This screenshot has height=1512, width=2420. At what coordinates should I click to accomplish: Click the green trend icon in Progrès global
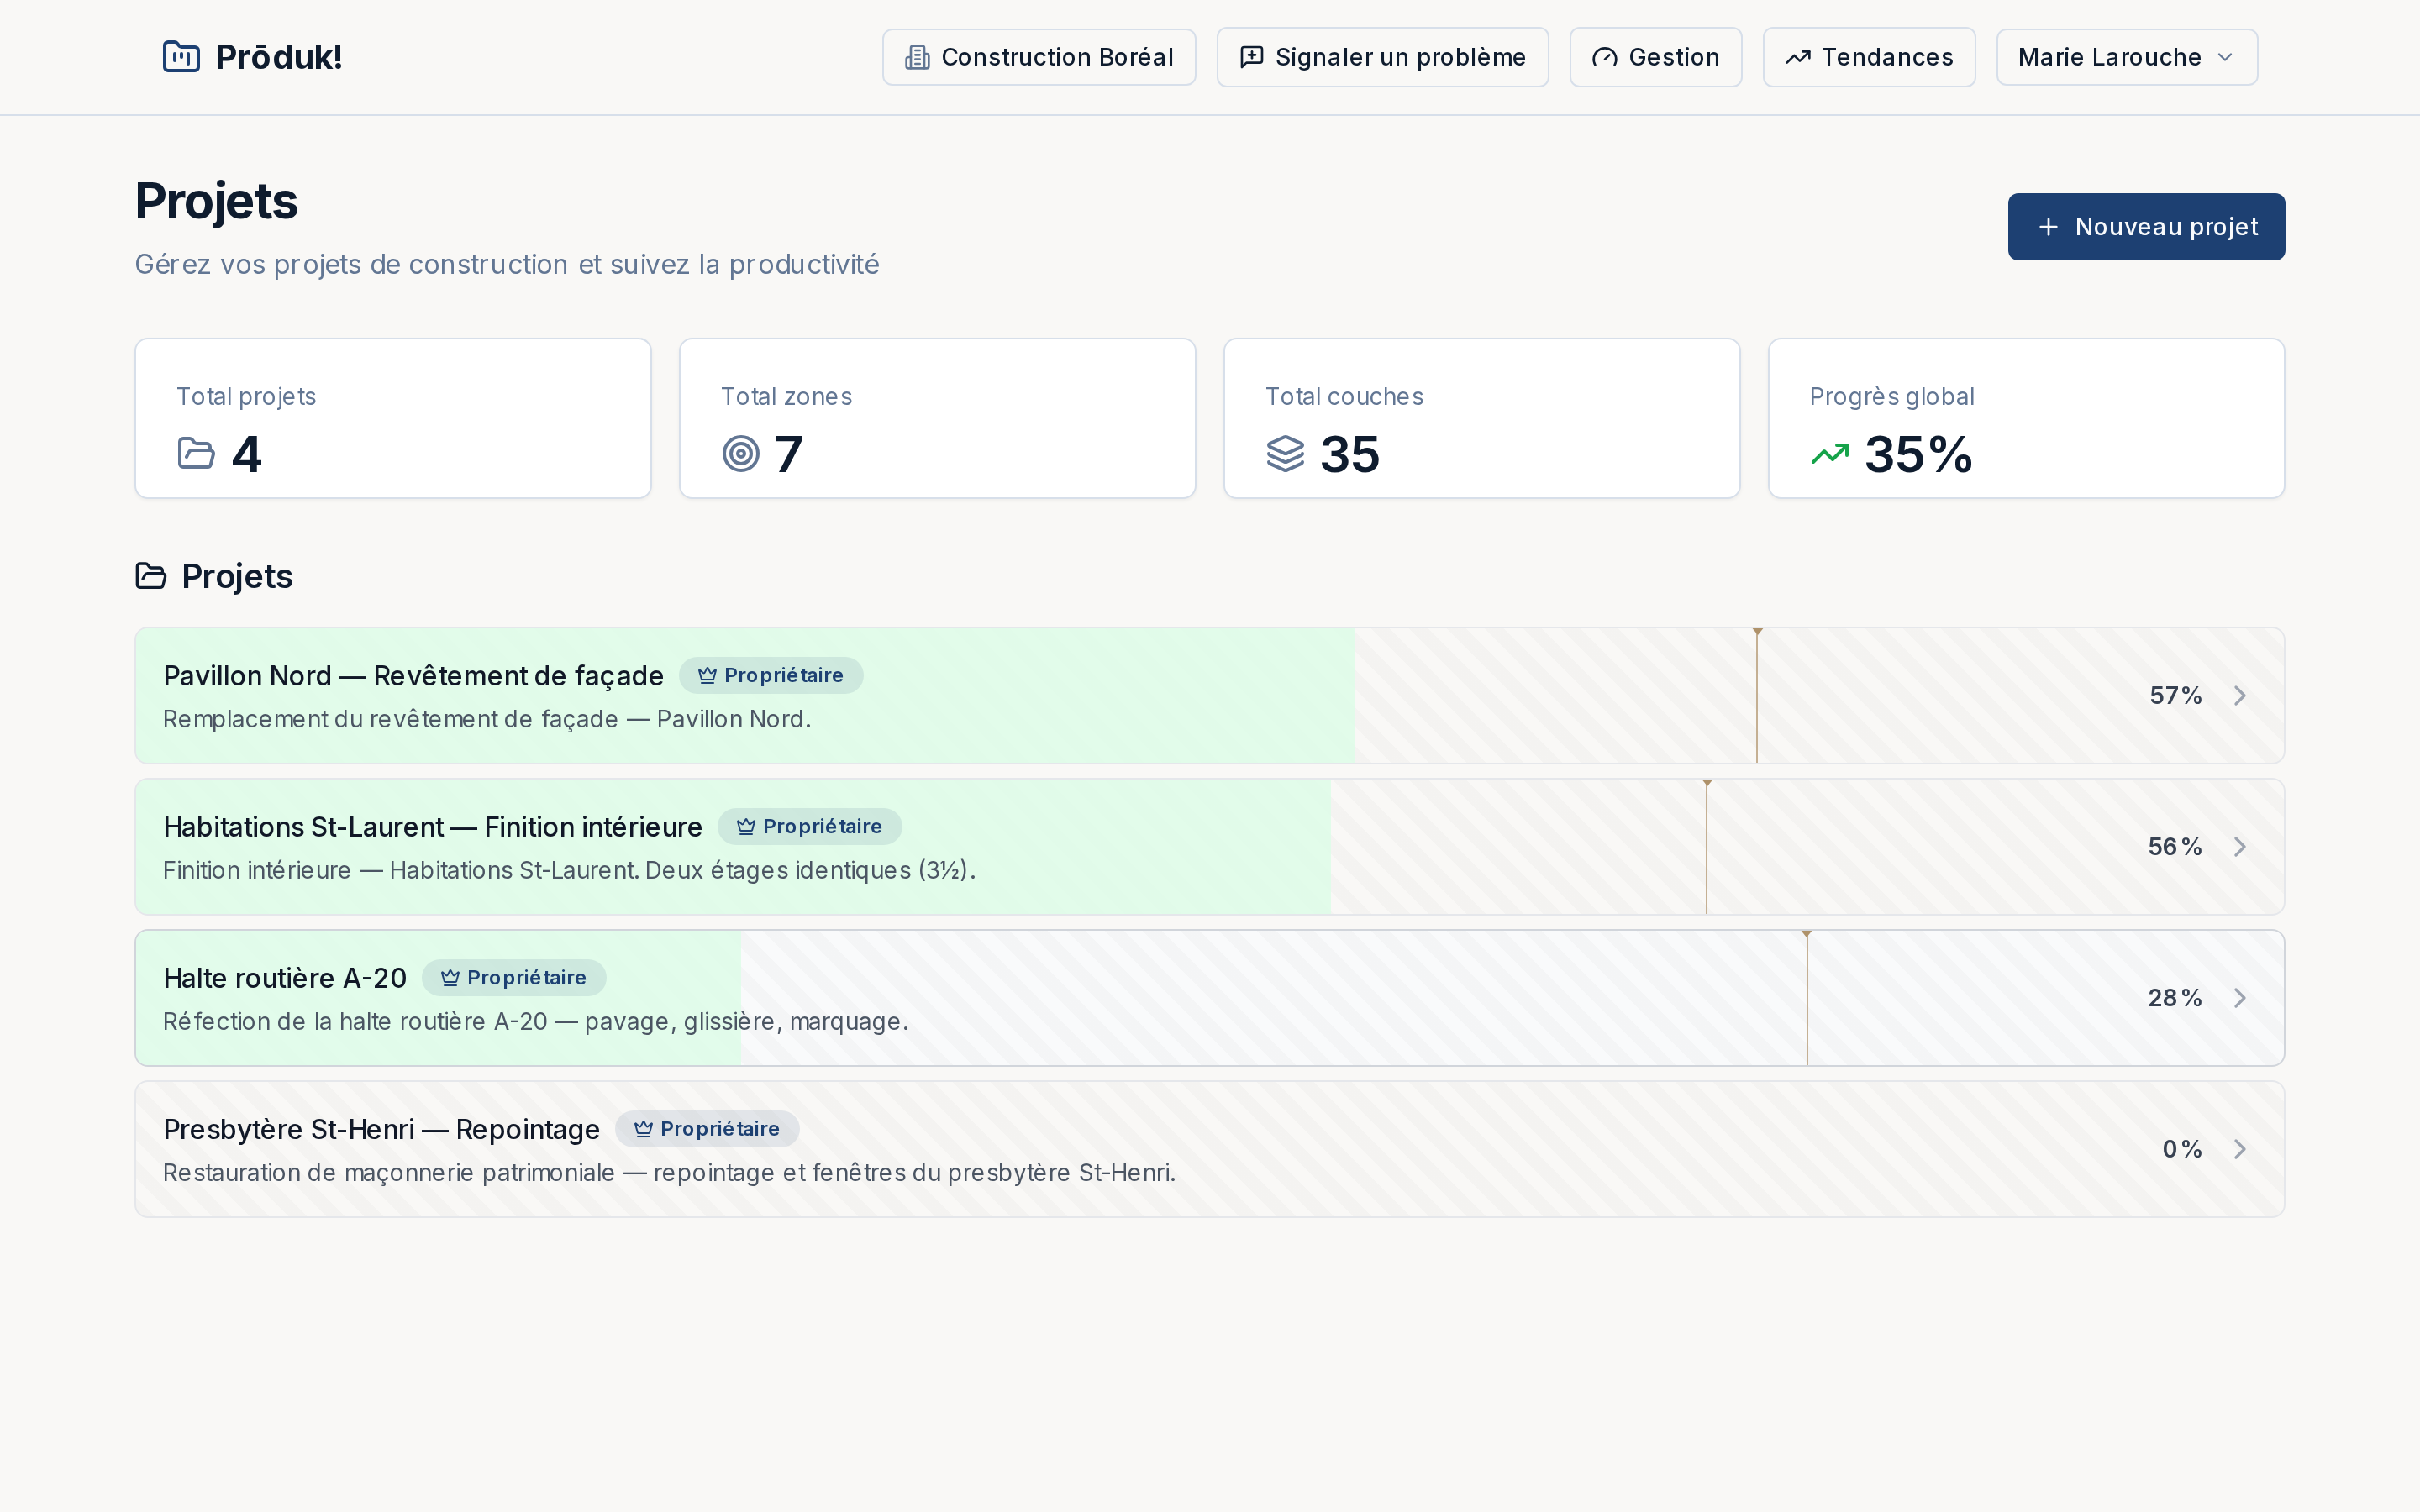pyautogui.click(x=1830, y=454)
